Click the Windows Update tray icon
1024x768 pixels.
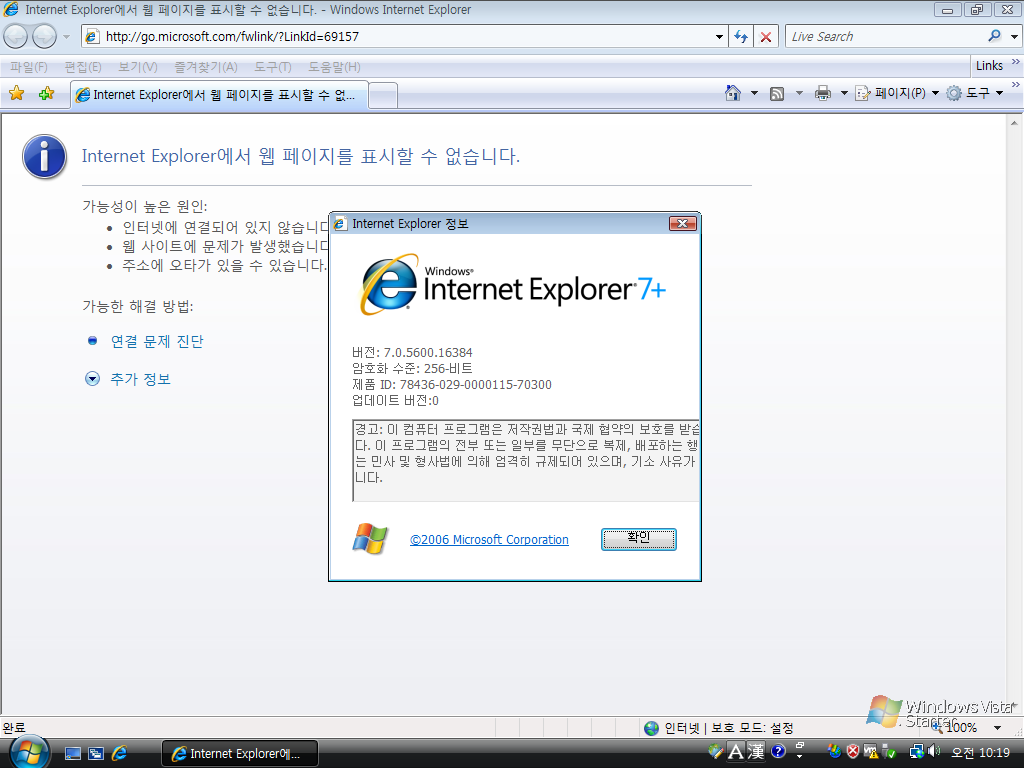(x=834, y=751)
